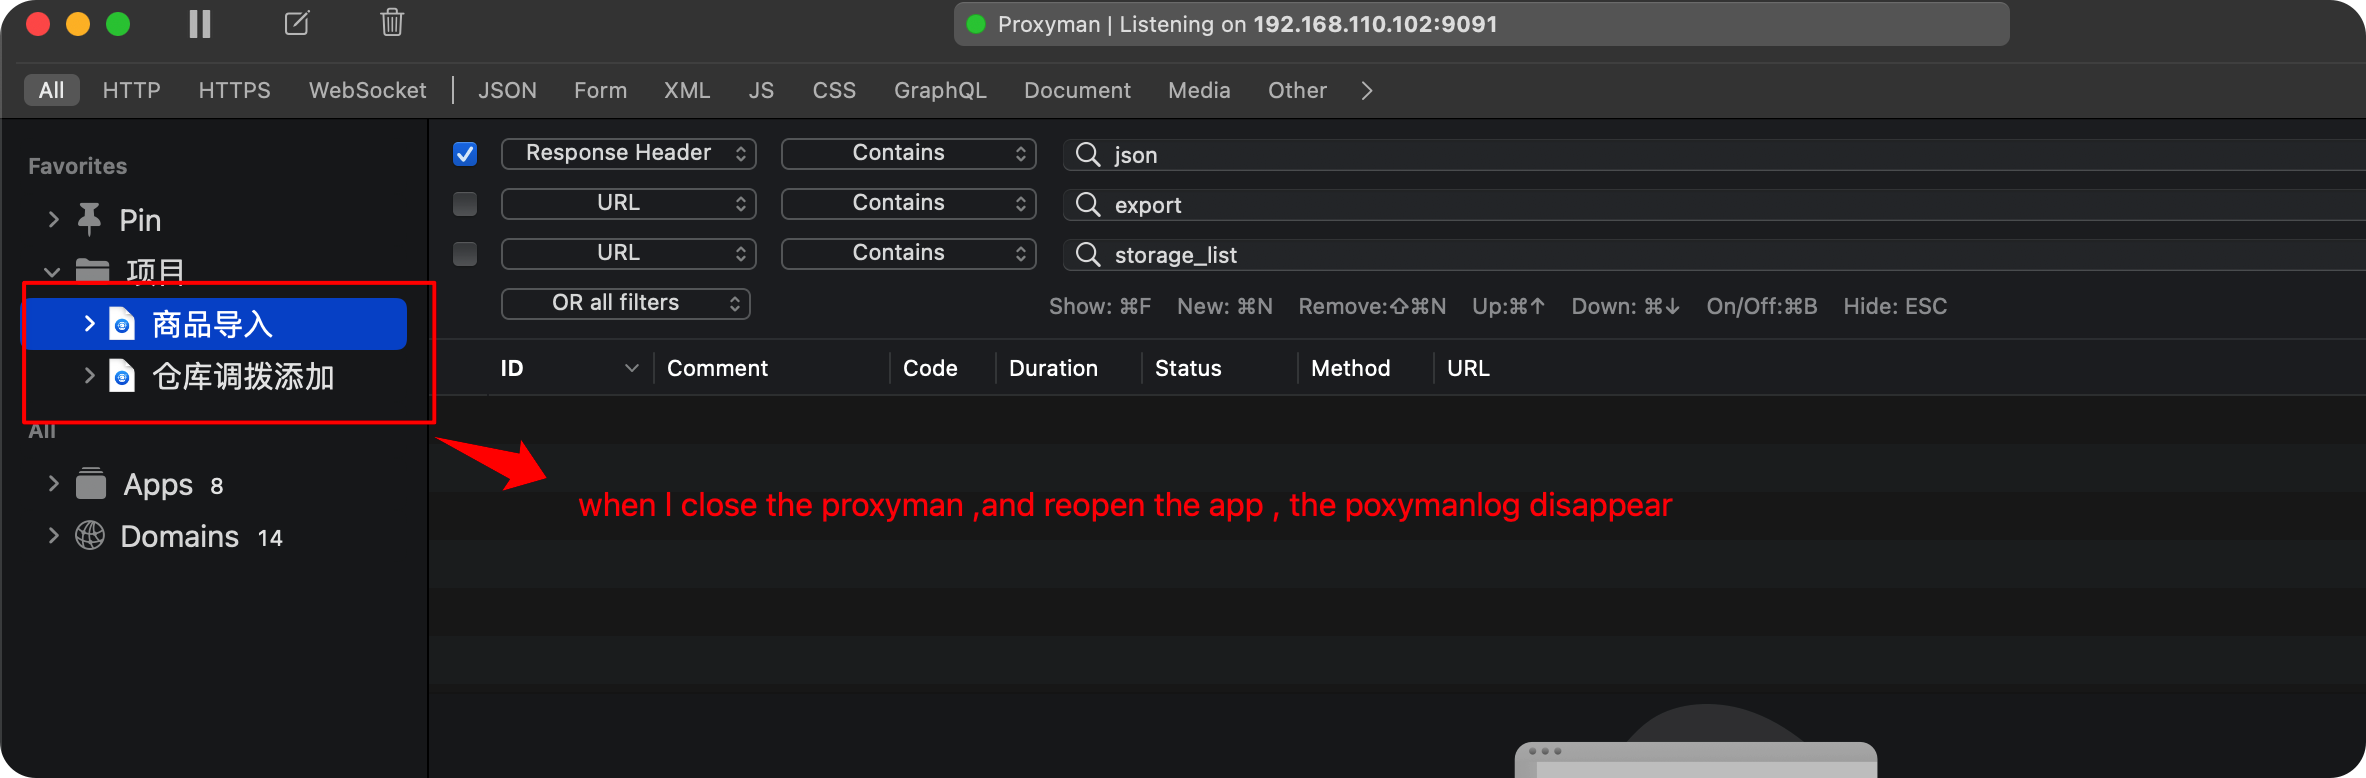Filter by the JSON tab
2366x778 pixels.
[x=507, y=90]
